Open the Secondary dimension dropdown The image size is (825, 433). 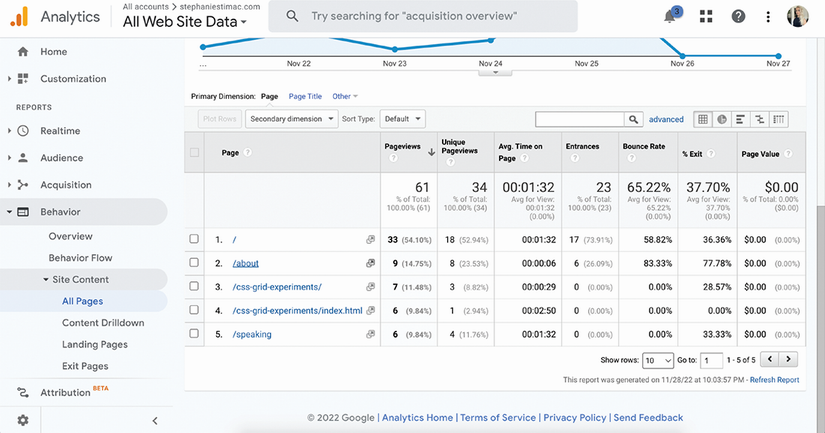pos(292,119)
